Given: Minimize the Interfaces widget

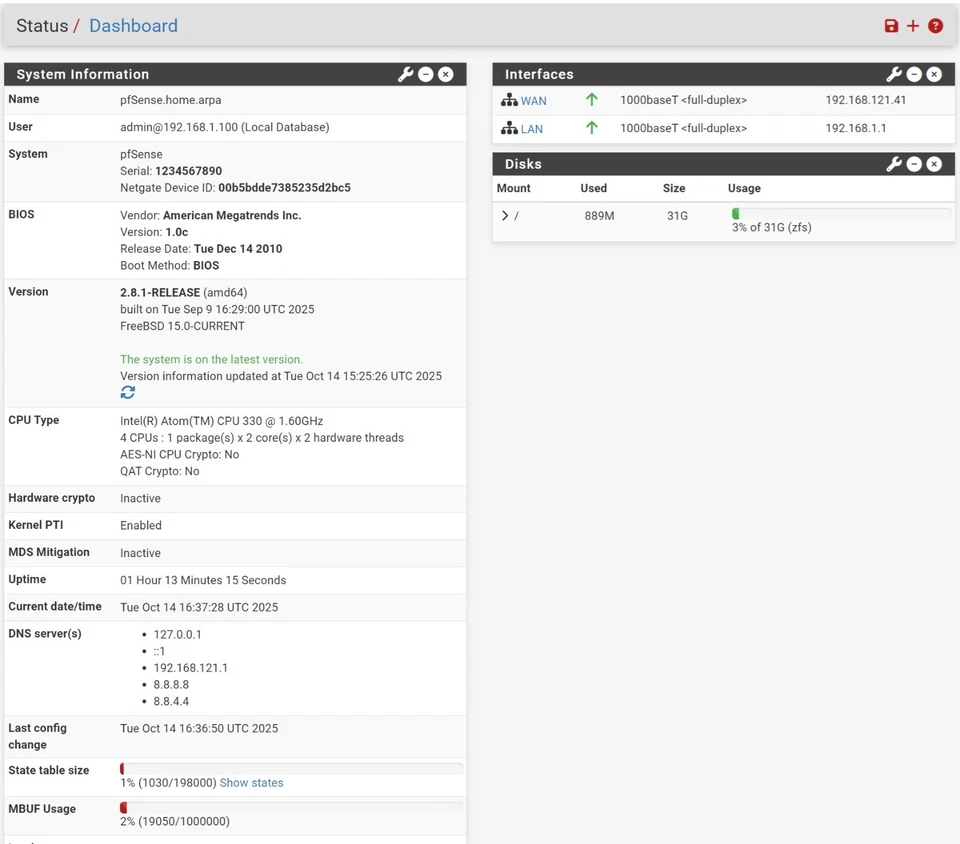Looking at the screenshot, I should [x=914, y=75].
